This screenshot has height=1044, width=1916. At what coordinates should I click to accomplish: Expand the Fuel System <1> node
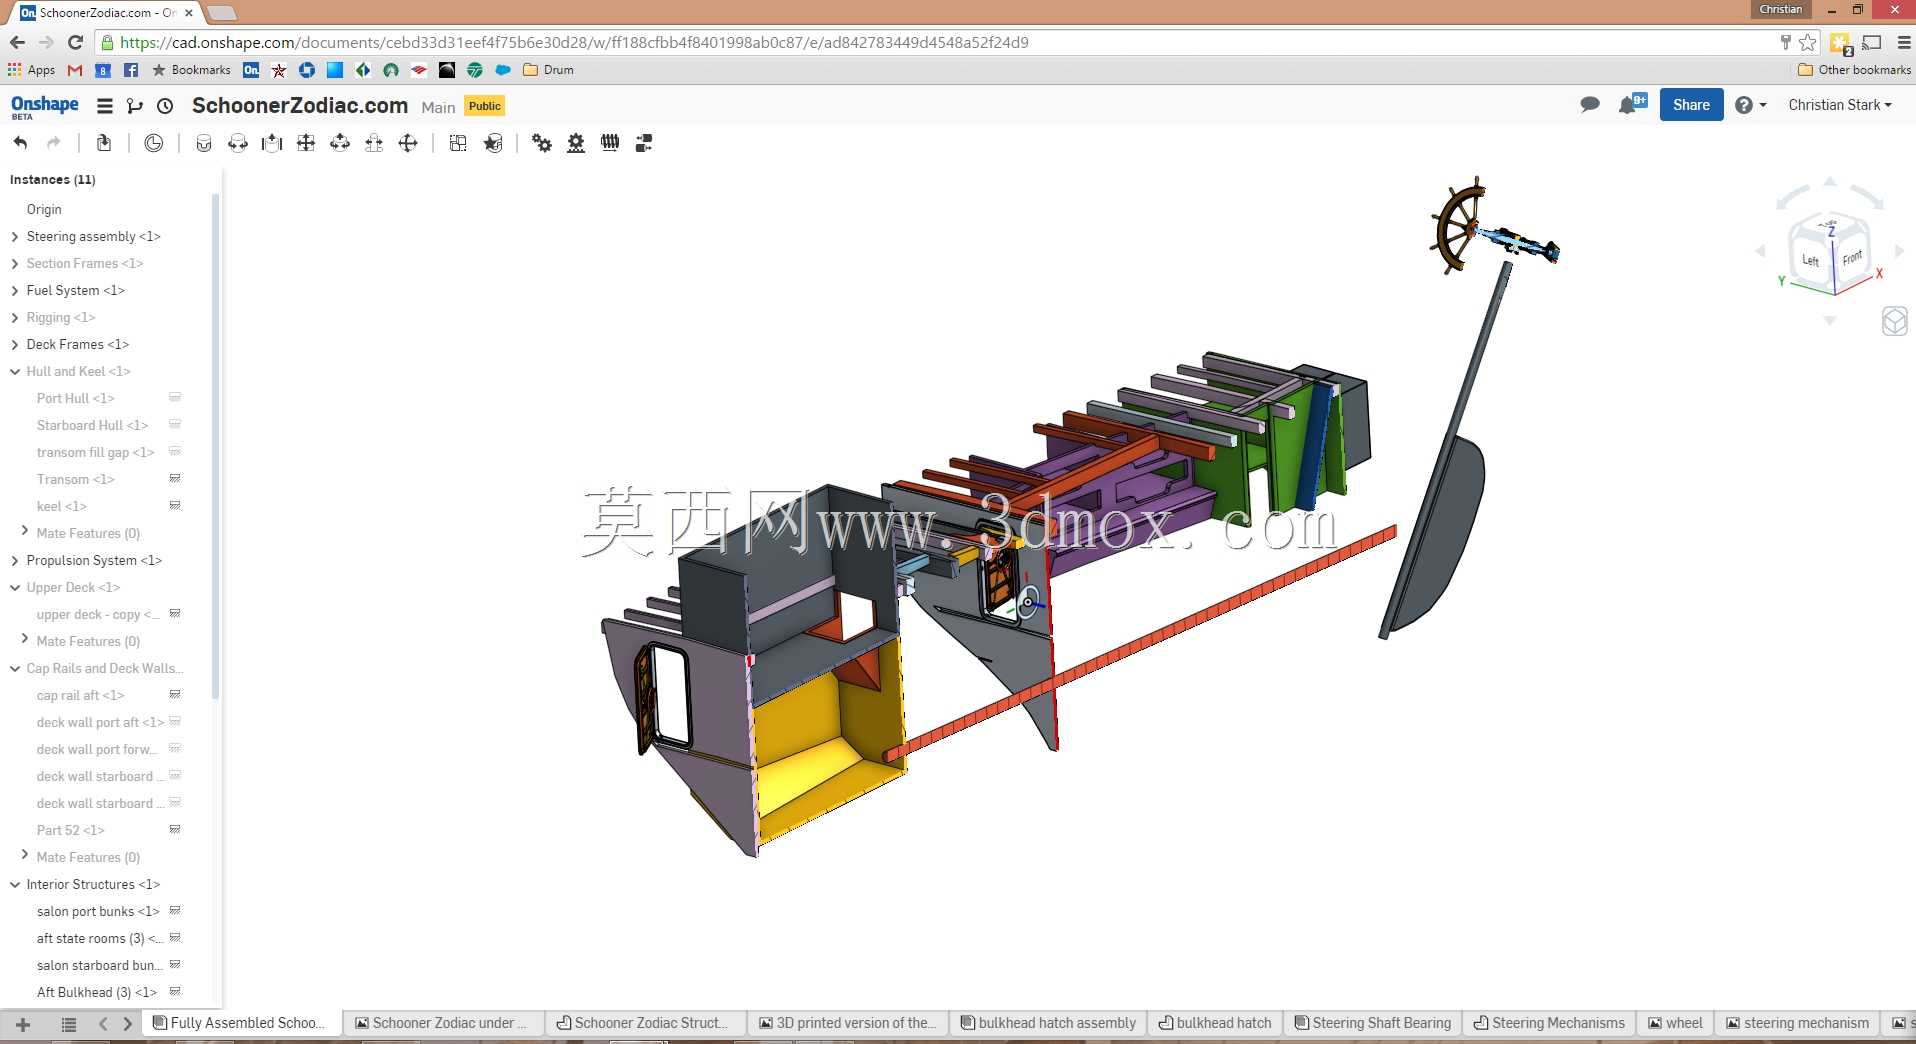(x=15, y=291)
